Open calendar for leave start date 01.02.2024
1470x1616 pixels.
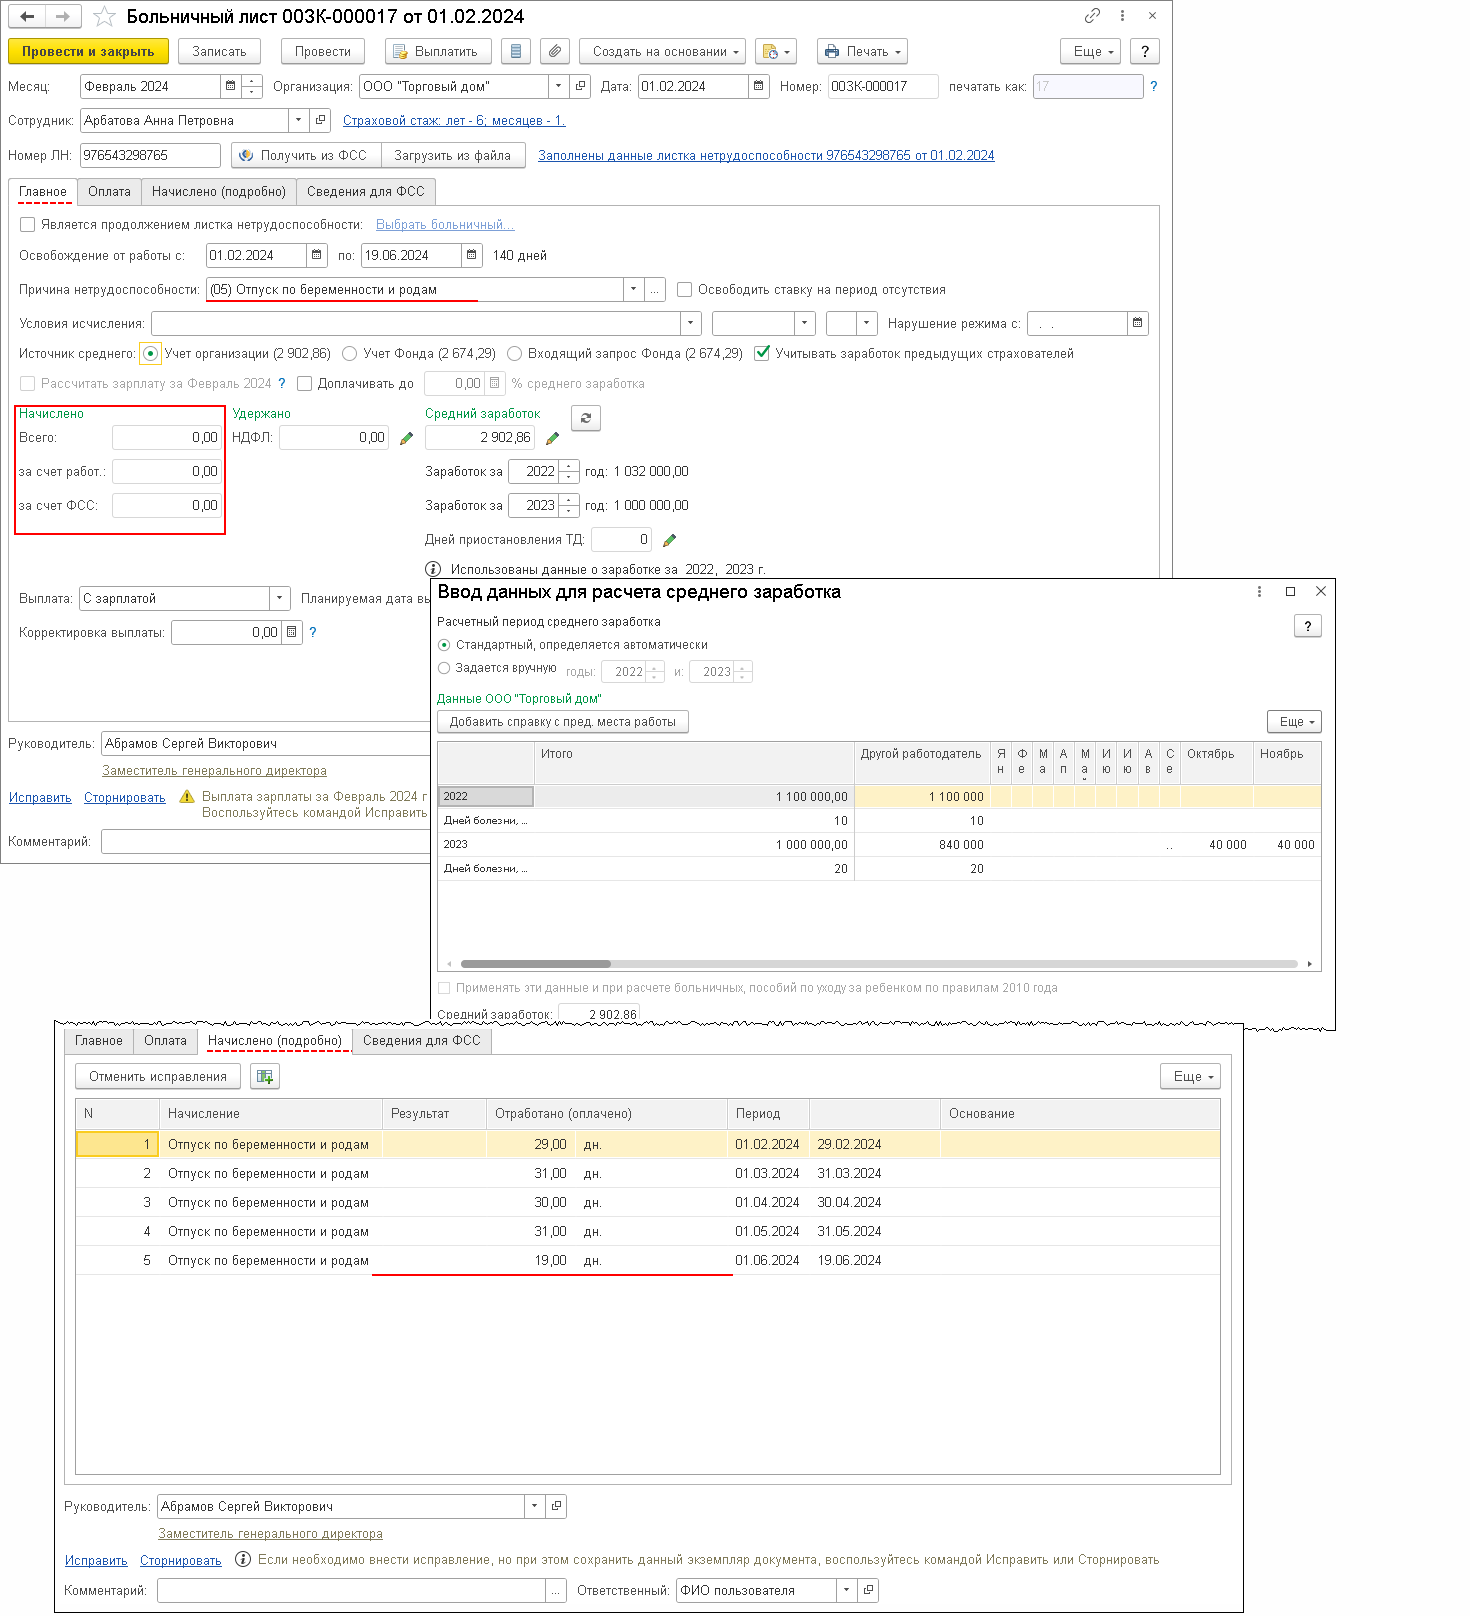pos(317,256)
